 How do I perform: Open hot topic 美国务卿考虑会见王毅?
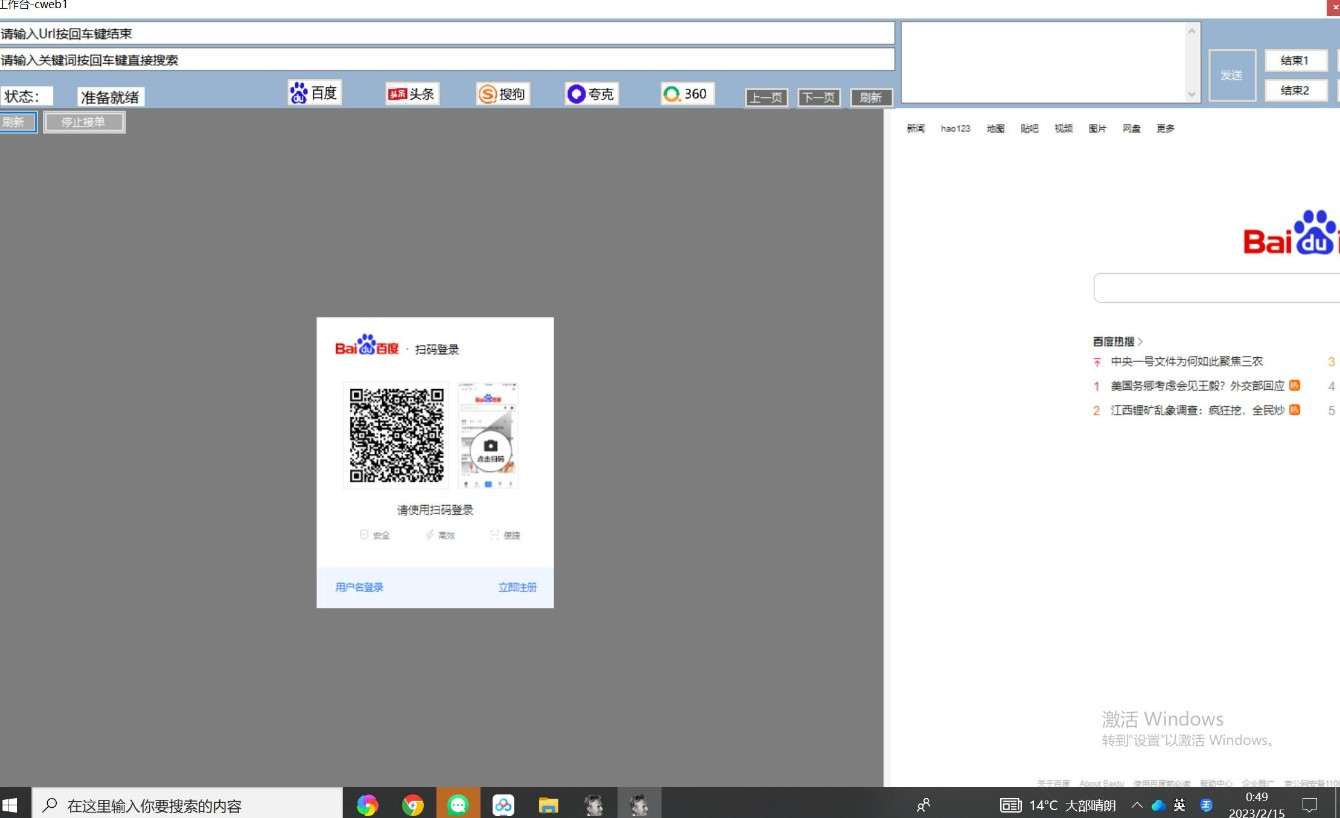(1197, 386)
